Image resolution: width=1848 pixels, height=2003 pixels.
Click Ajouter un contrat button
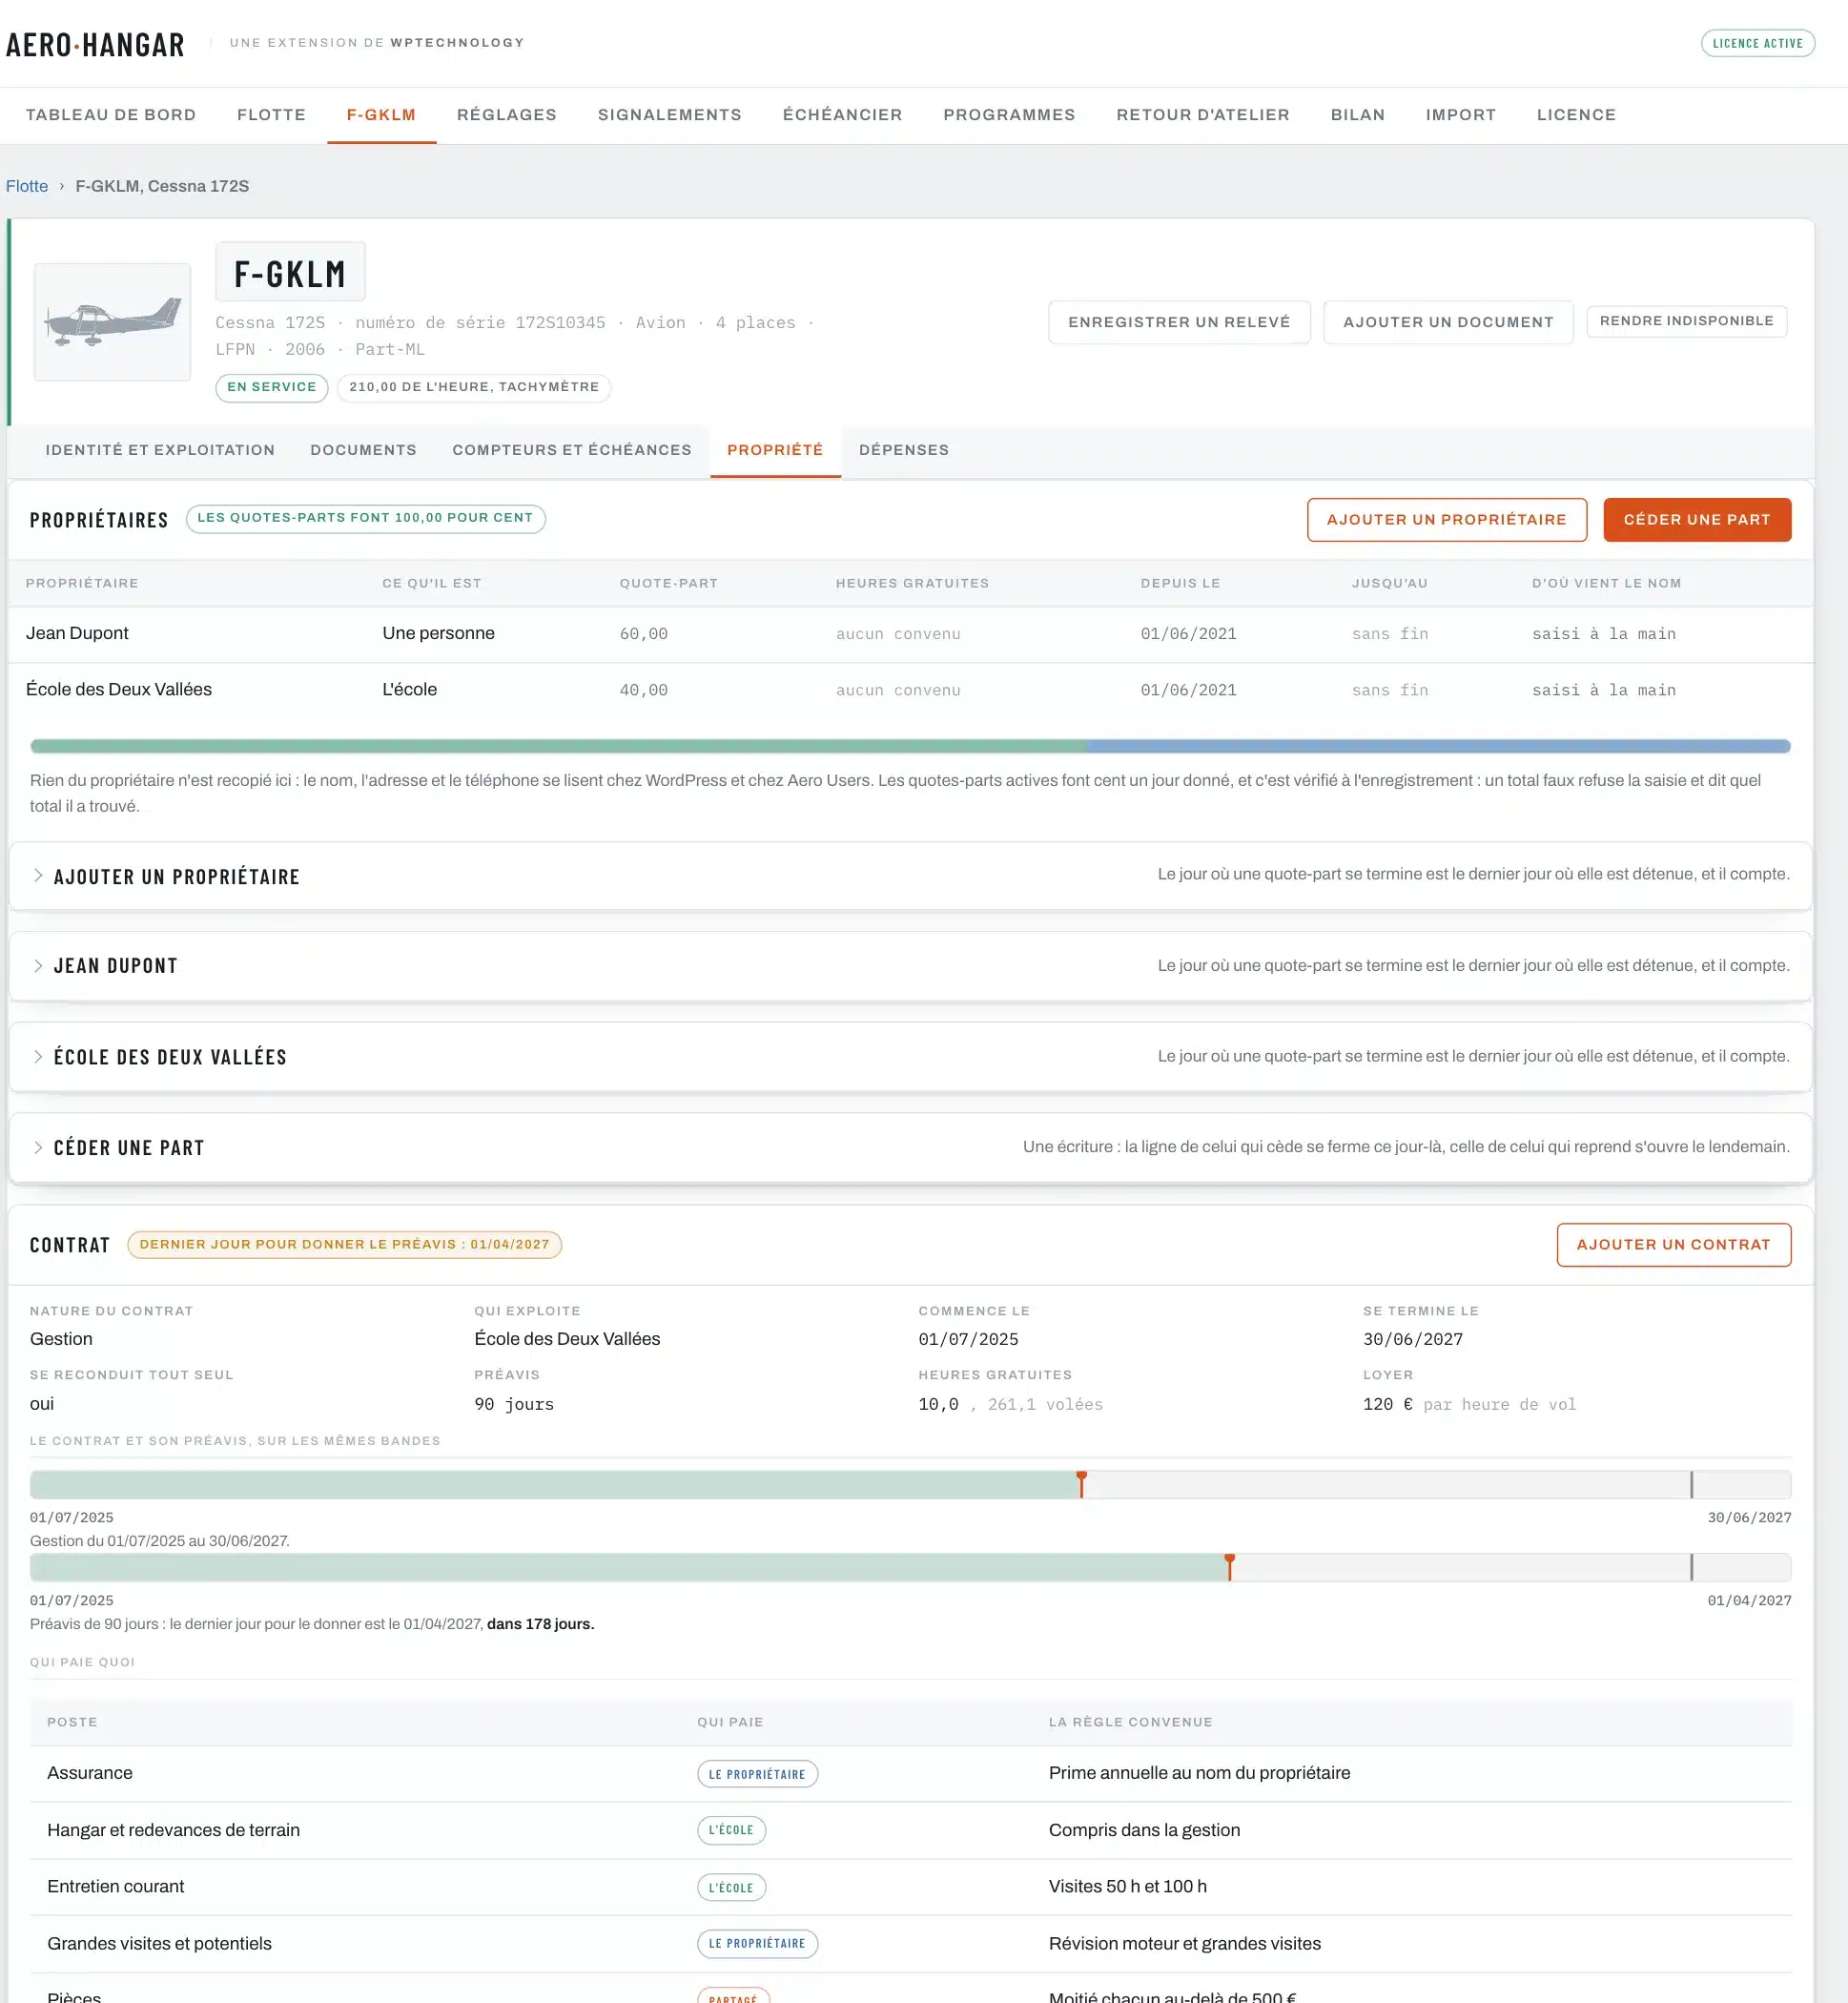click(x=1673, y=1245)
